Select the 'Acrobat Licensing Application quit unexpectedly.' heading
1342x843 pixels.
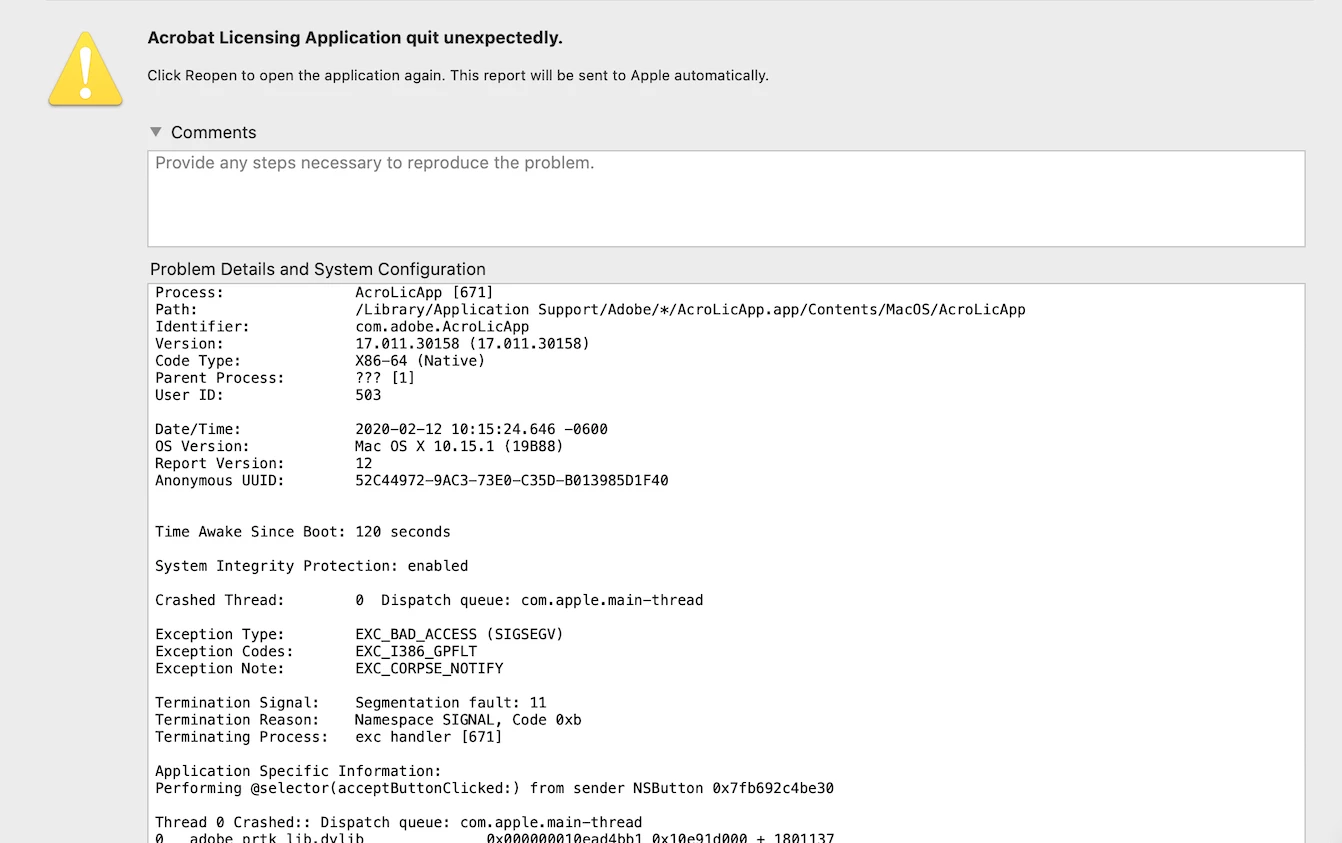(x=355, y=38)
